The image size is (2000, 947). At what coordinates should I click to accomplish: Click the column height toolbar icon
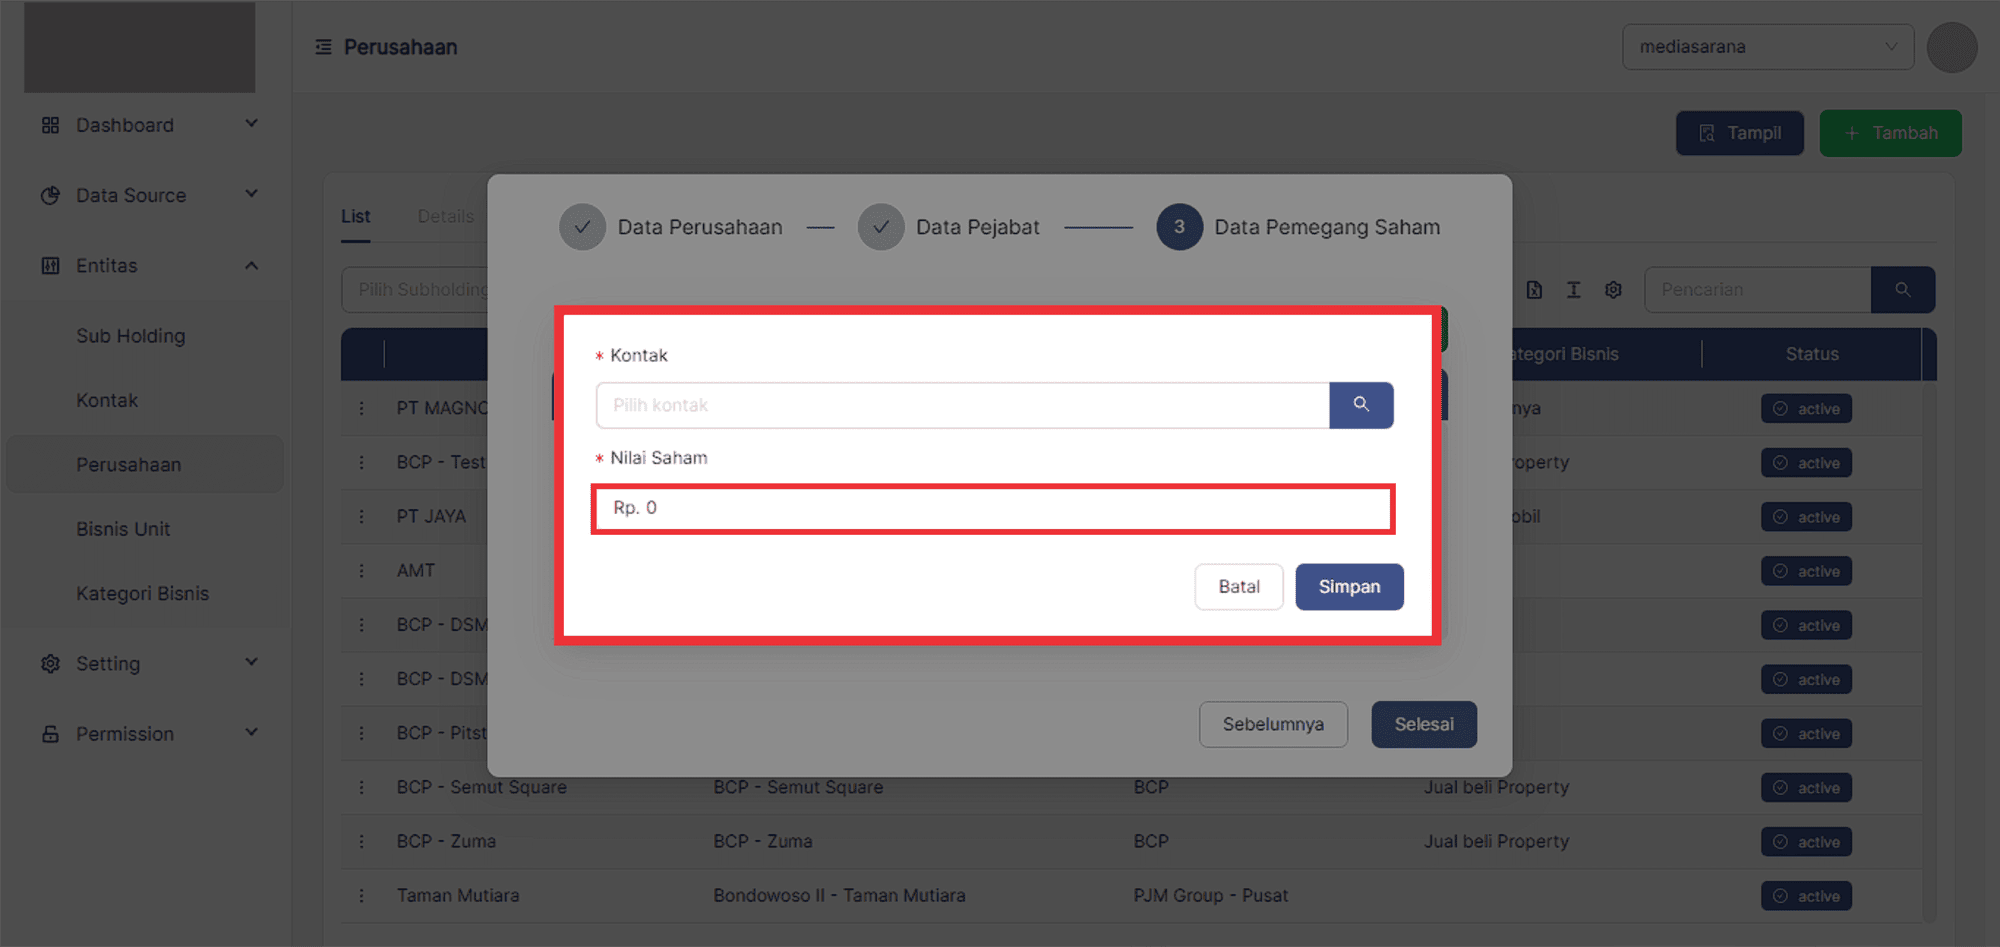pyautogui.click(x=1573, y=290)
